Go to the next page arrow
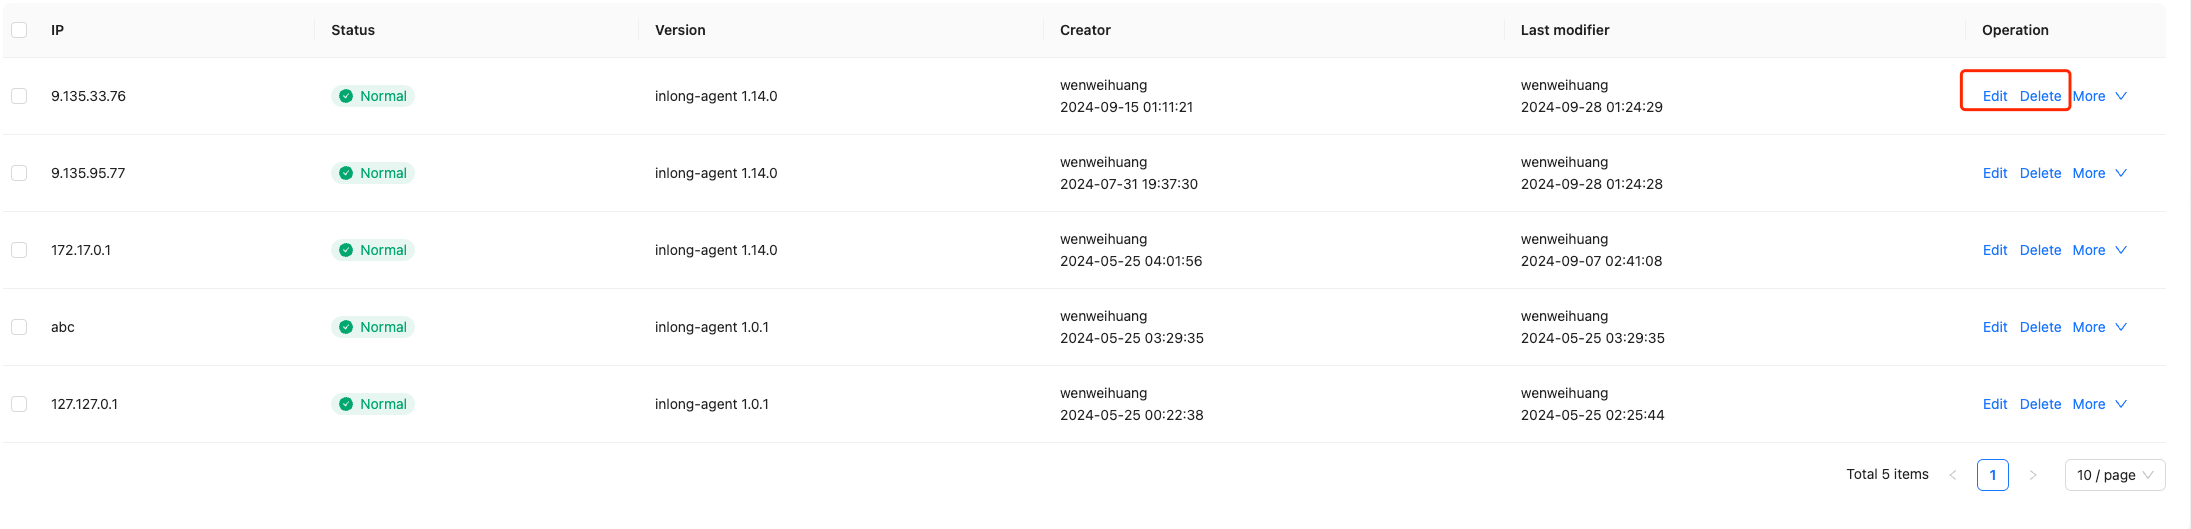2191x529 pixels. coord(2033,475)
